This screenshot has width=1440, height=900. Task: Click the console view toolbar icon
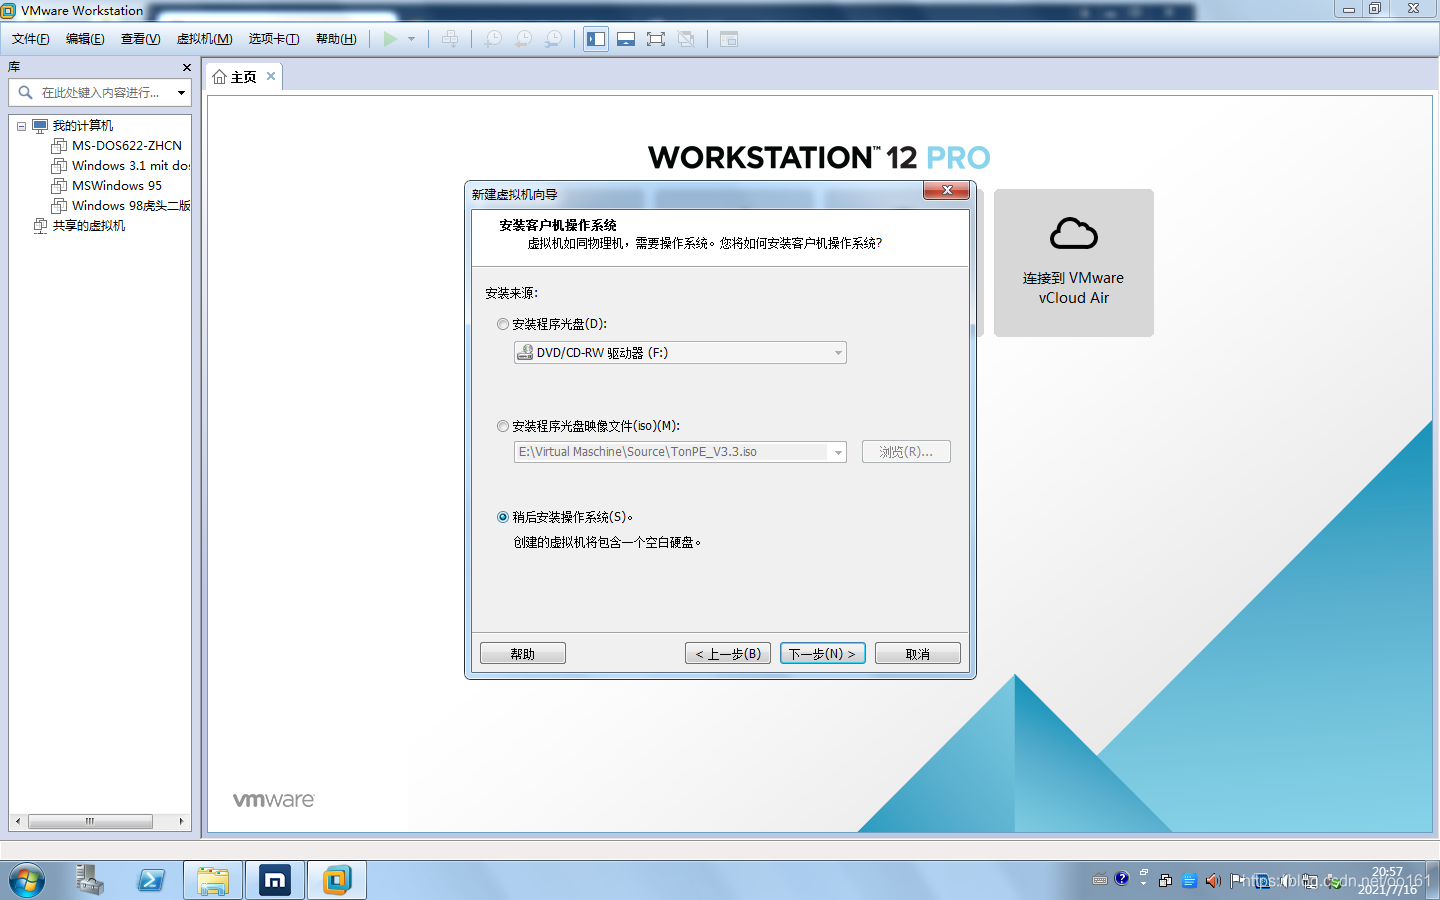click(x=729, y=39)
